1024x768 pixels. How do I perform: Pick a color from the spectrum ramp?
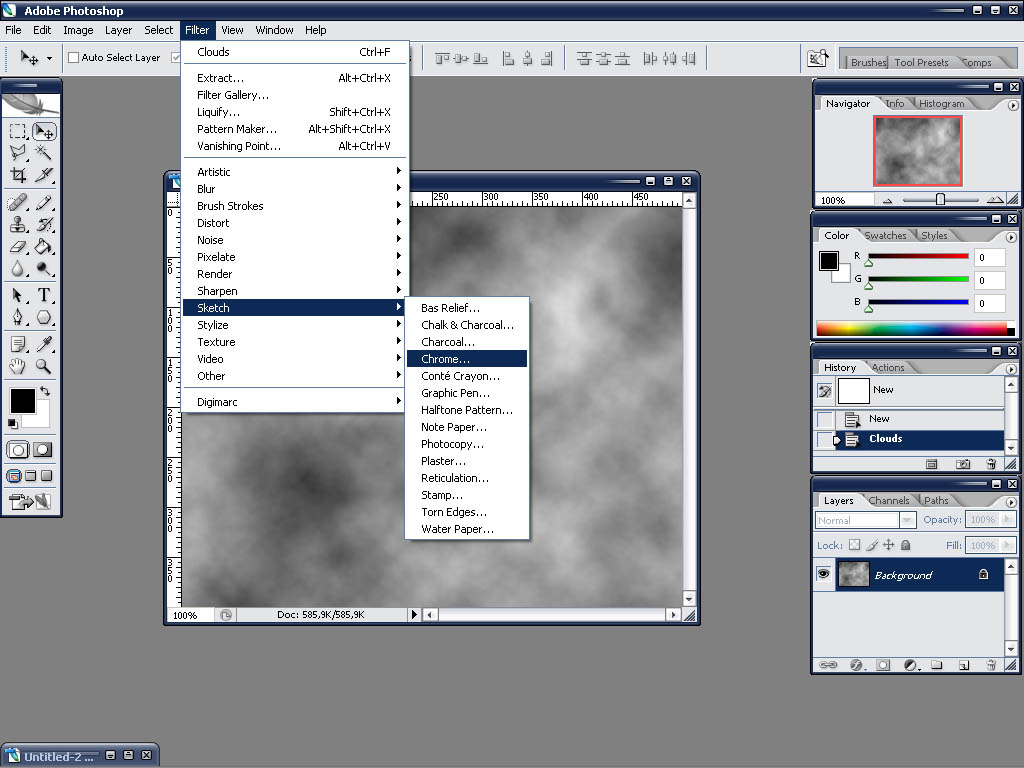point(910,328)
